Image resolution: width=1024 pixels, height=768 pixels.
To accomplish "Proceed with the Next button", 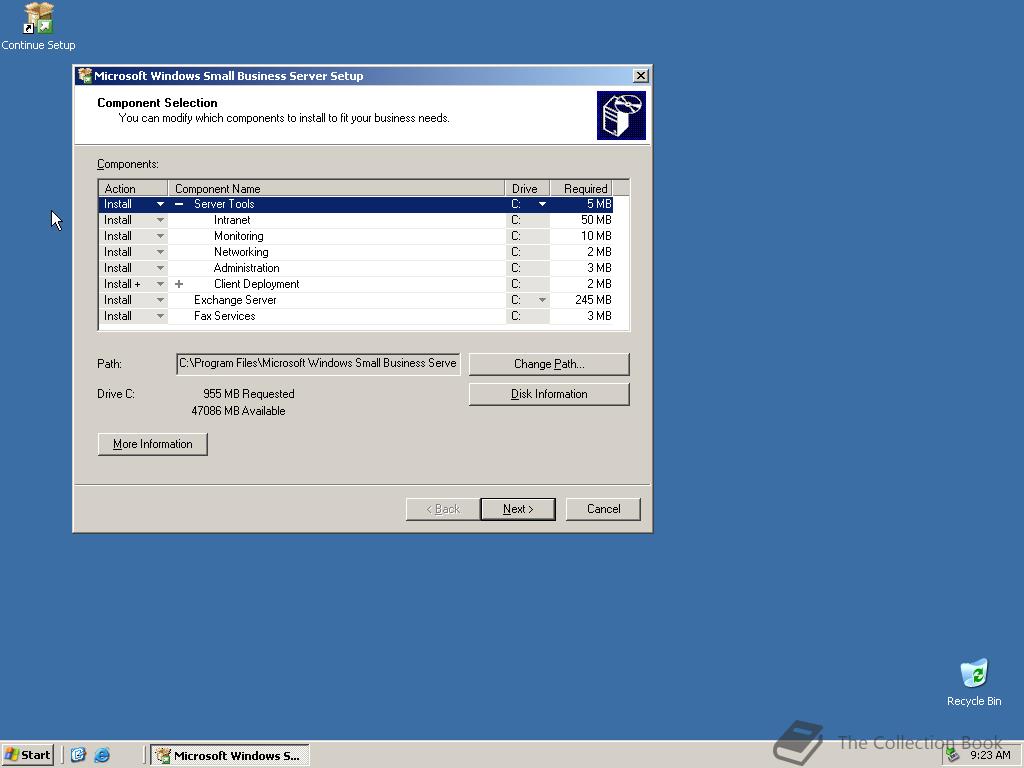I will (x=518, y=509).
